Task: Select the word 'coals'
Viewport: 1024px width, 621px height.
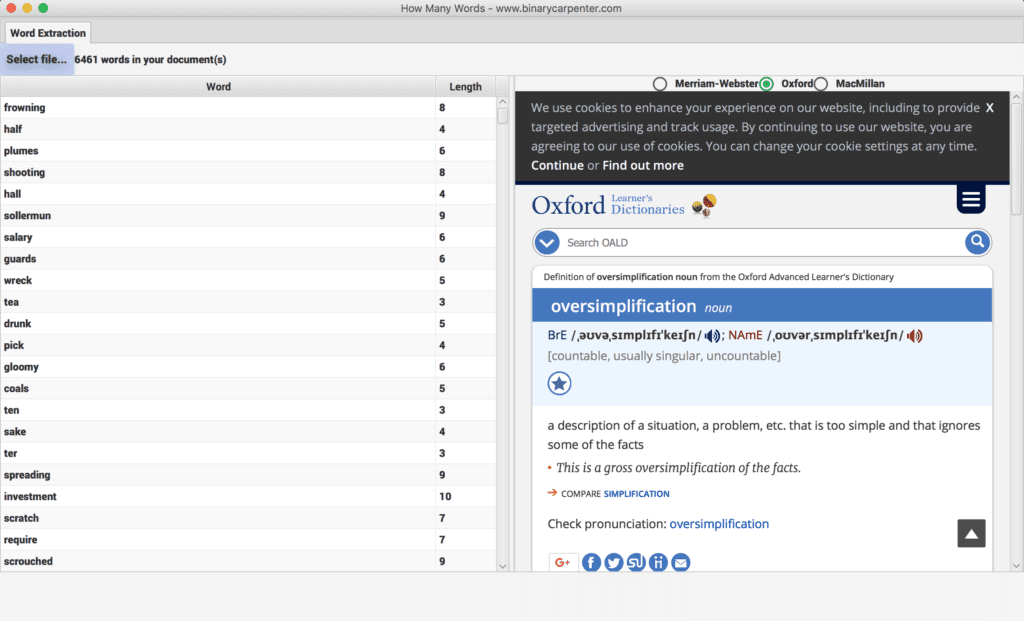Action: [16, 389]
